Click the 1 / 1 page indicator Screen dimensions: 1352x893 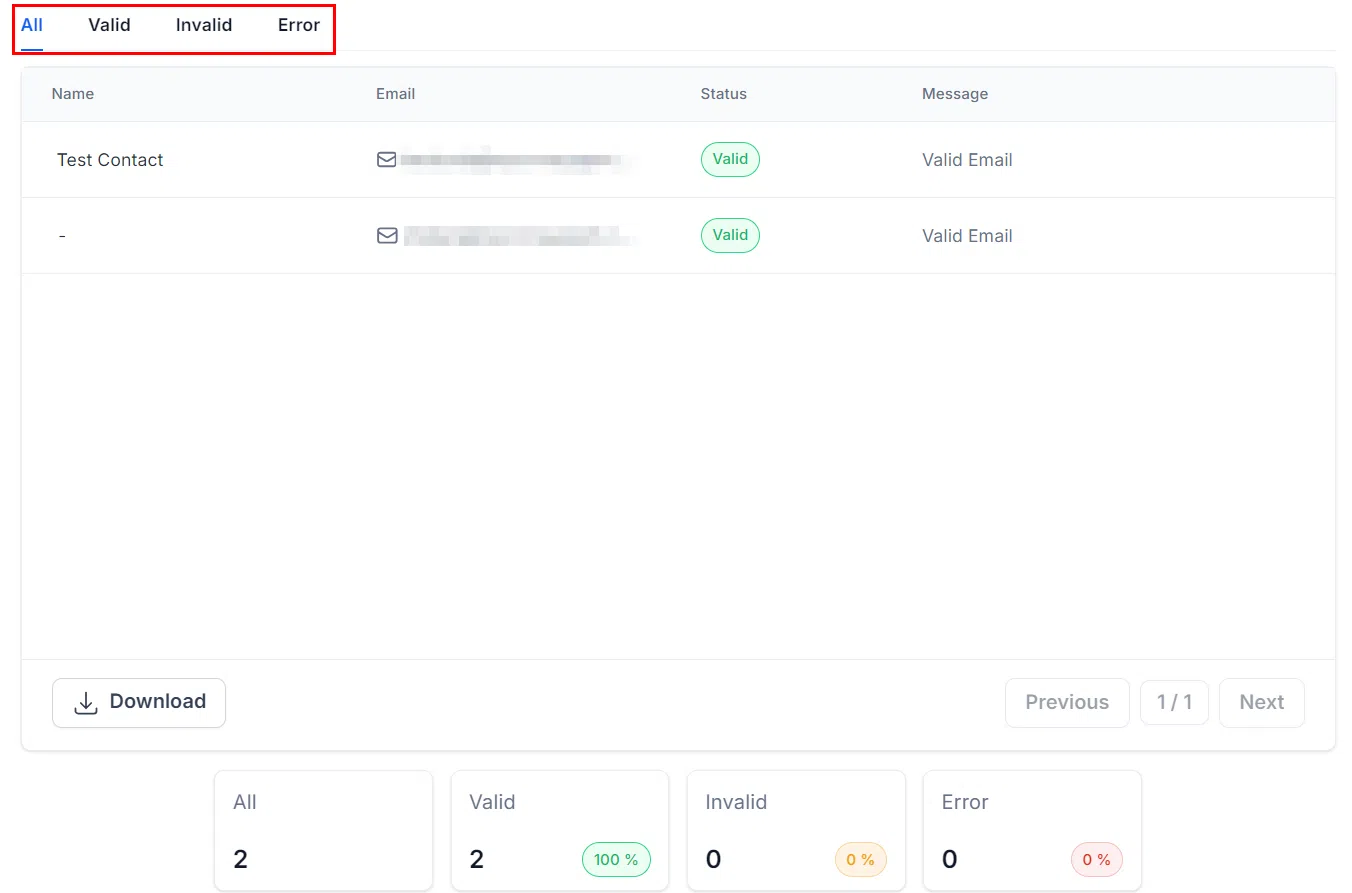(1174, 703)
